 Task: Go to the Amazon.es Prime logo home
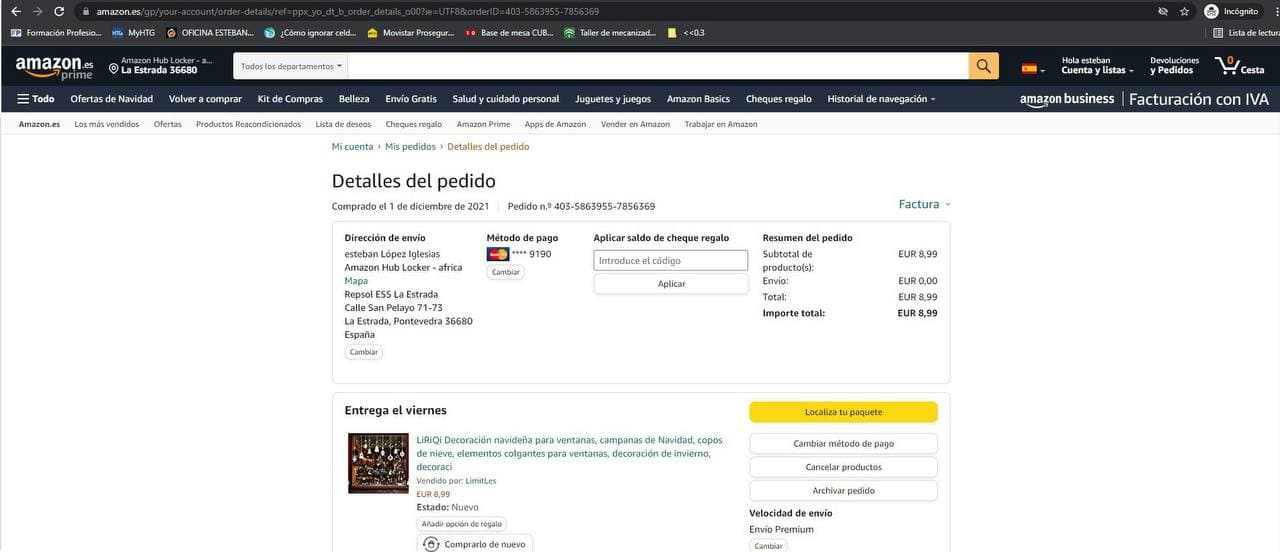55,67
